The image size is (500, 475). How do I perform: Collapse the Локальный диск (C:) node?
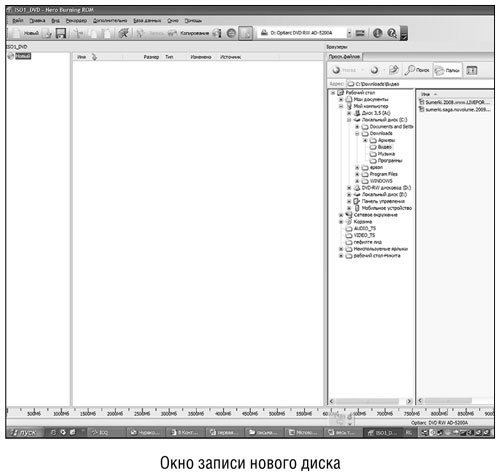pos(349,120)
